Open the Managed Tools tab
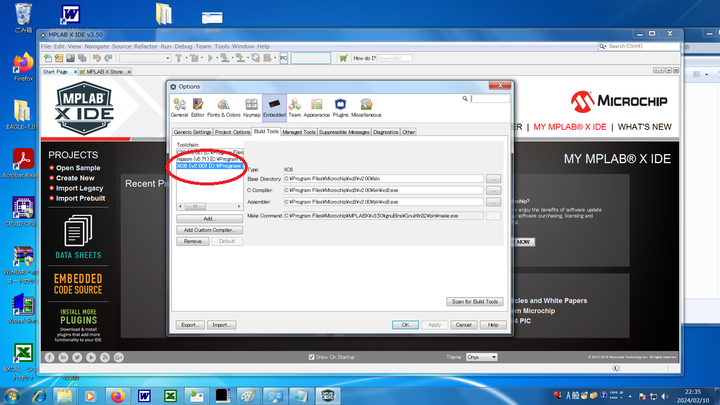The image size is (720, 405). click(299, 131)
